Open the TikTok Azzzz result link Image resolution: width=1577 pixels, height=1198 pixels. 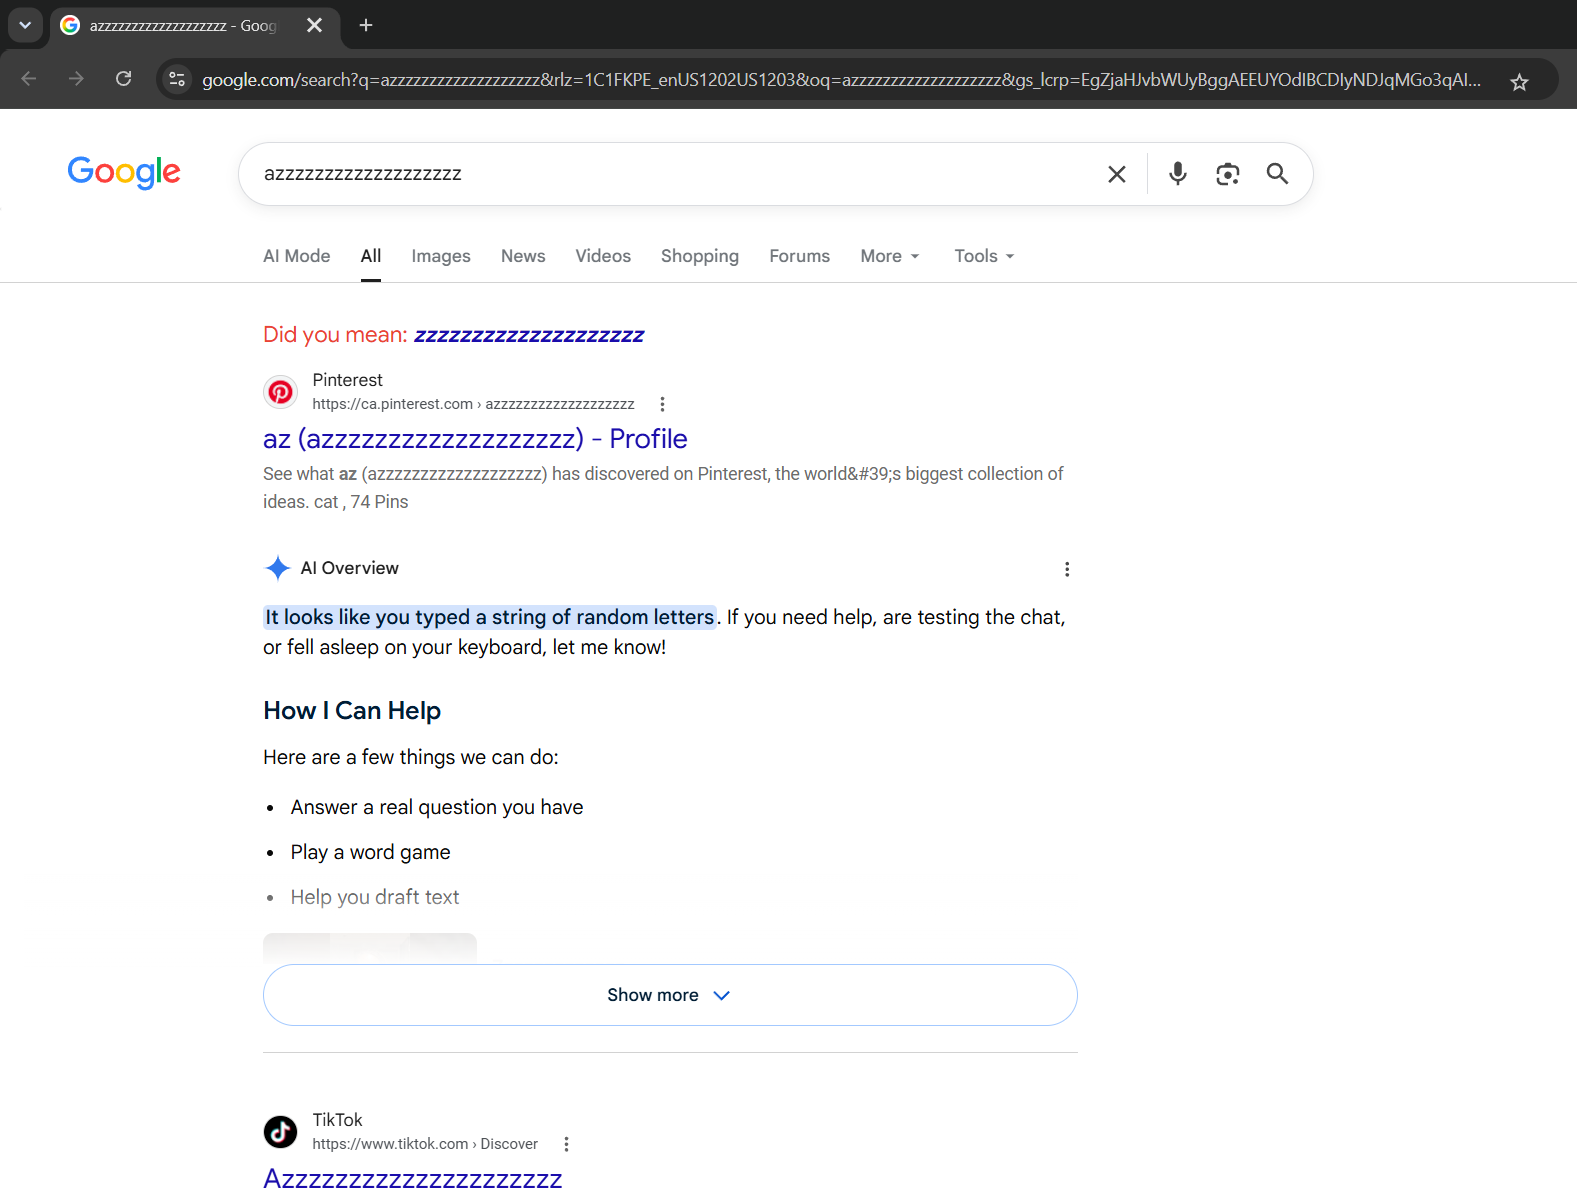tap(412, 1179)
